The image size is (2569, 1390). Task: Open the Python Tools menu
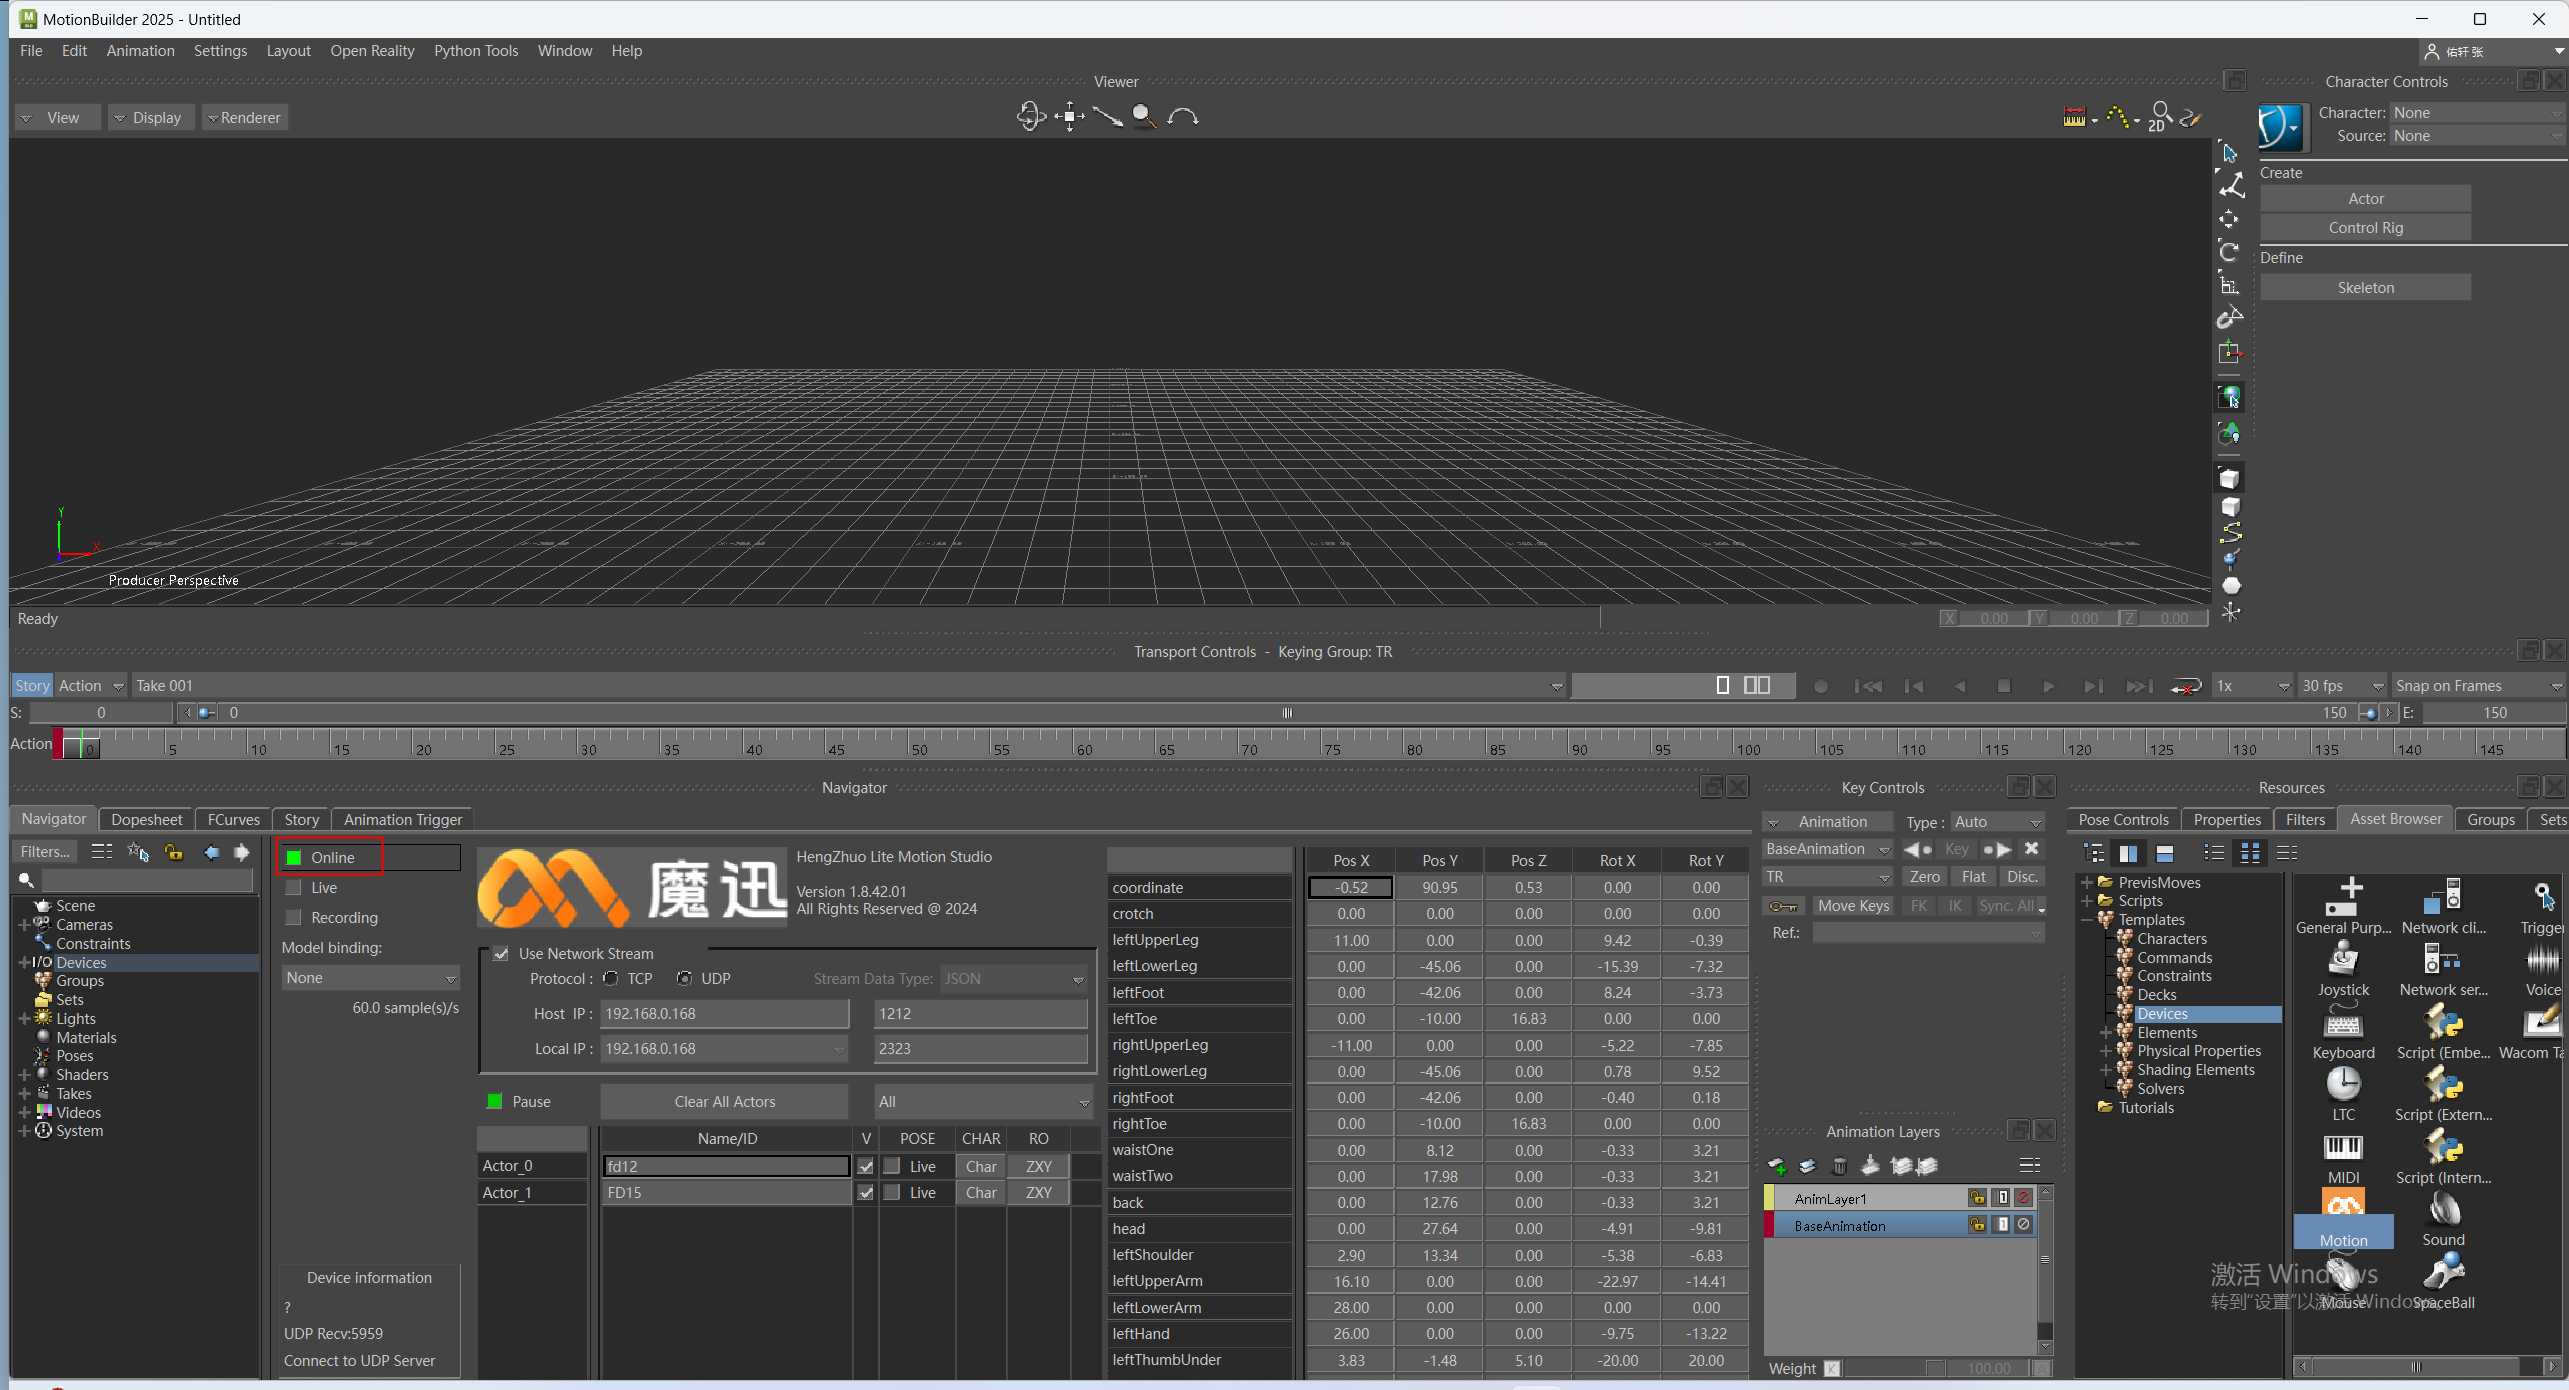(475, 51)
